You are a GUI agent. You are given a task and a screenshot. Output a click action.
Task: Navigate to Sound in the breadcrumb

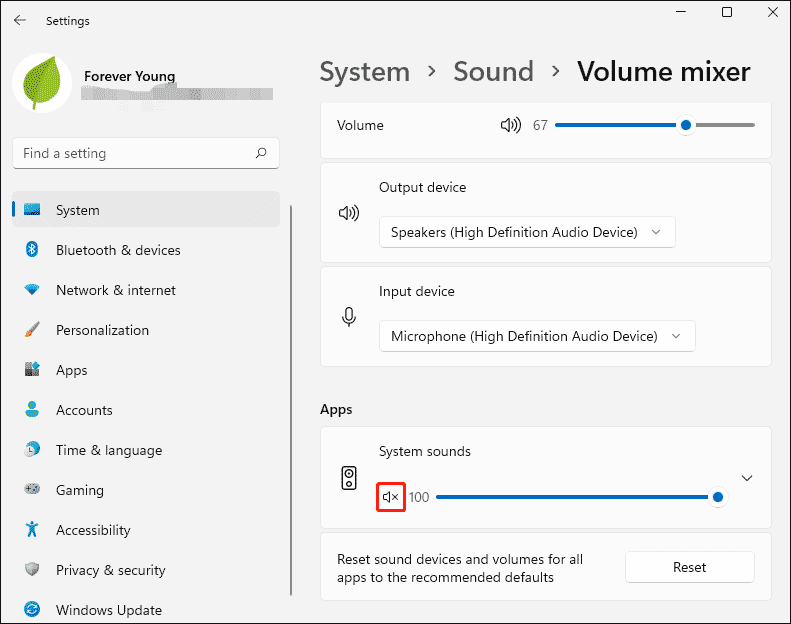tap(493, 72)
